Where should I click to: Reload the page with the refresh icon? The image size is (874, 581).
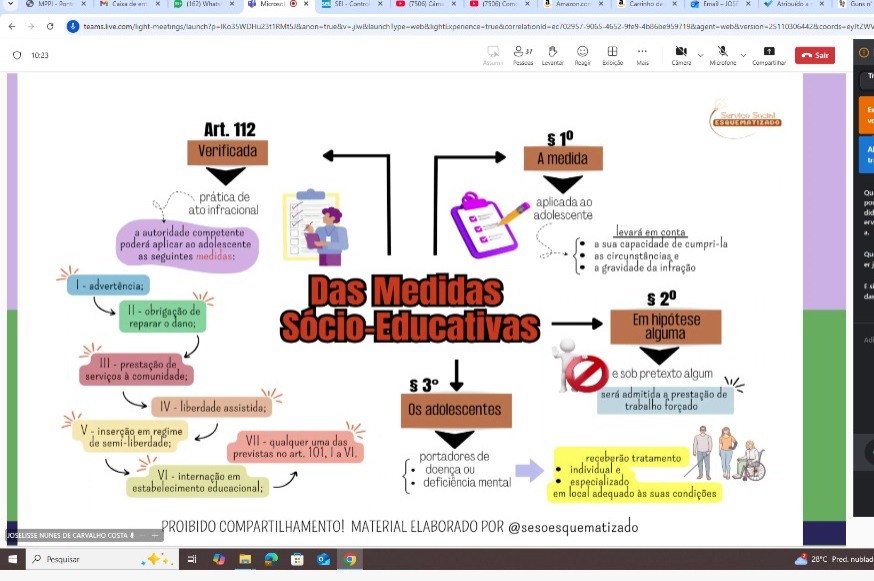[50, 27]
